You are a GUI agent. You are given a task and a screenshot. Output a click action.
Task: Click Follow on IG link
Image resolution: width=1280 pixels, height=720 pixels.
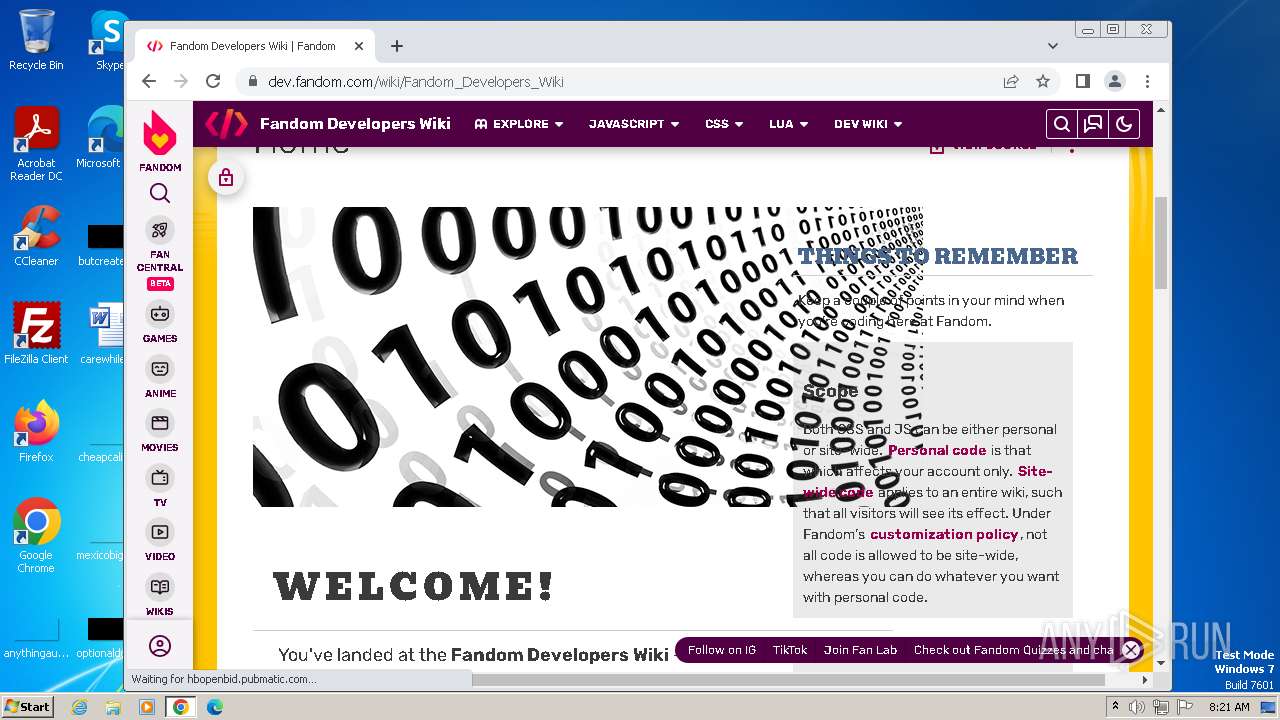722,650
